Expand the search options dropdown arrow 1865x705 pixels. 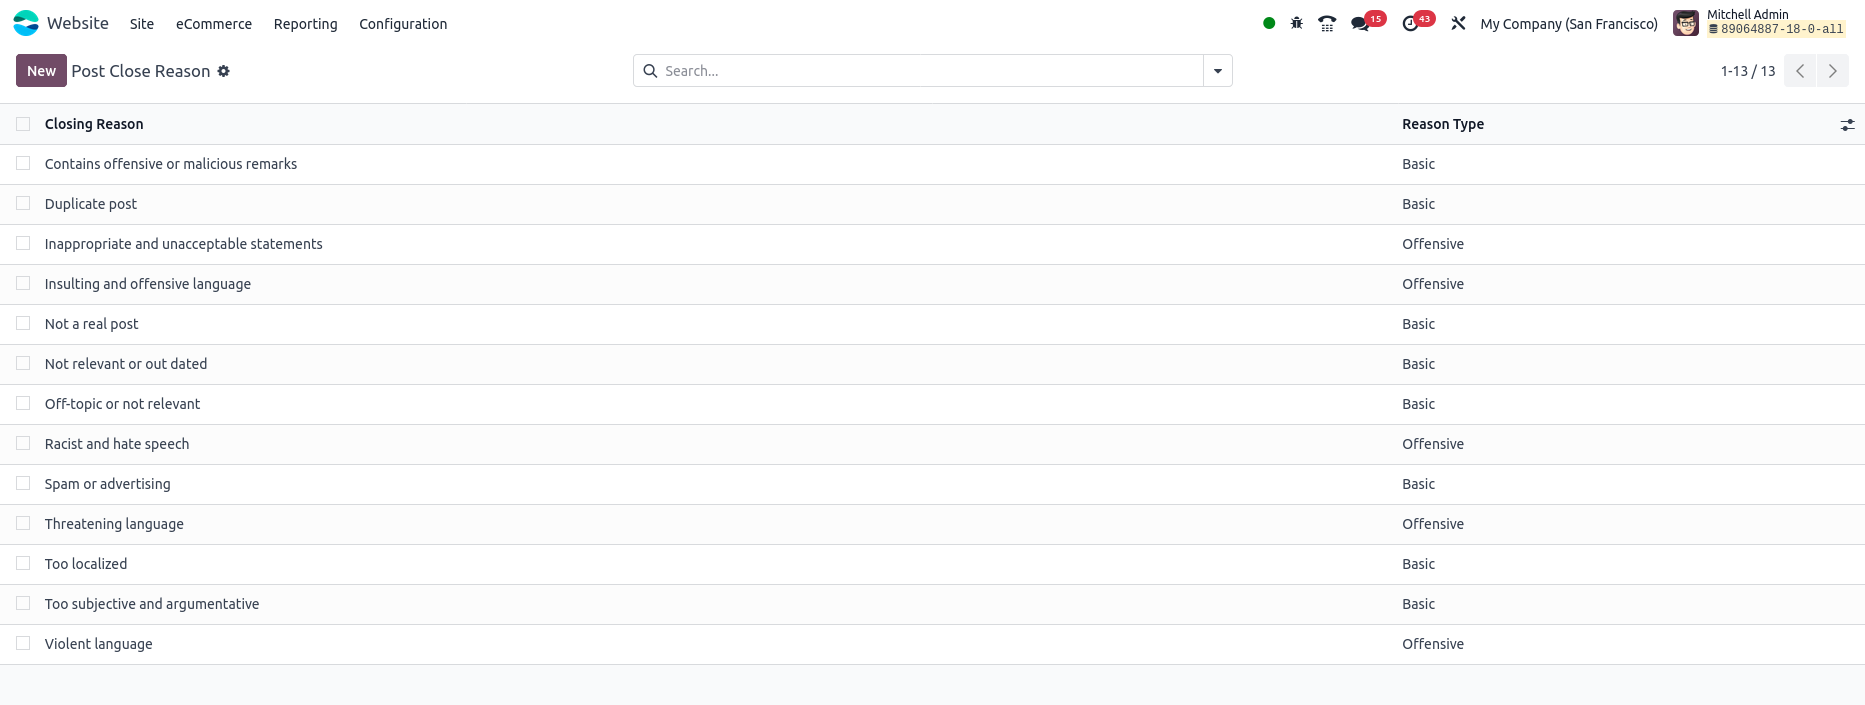coord(1218,71)
